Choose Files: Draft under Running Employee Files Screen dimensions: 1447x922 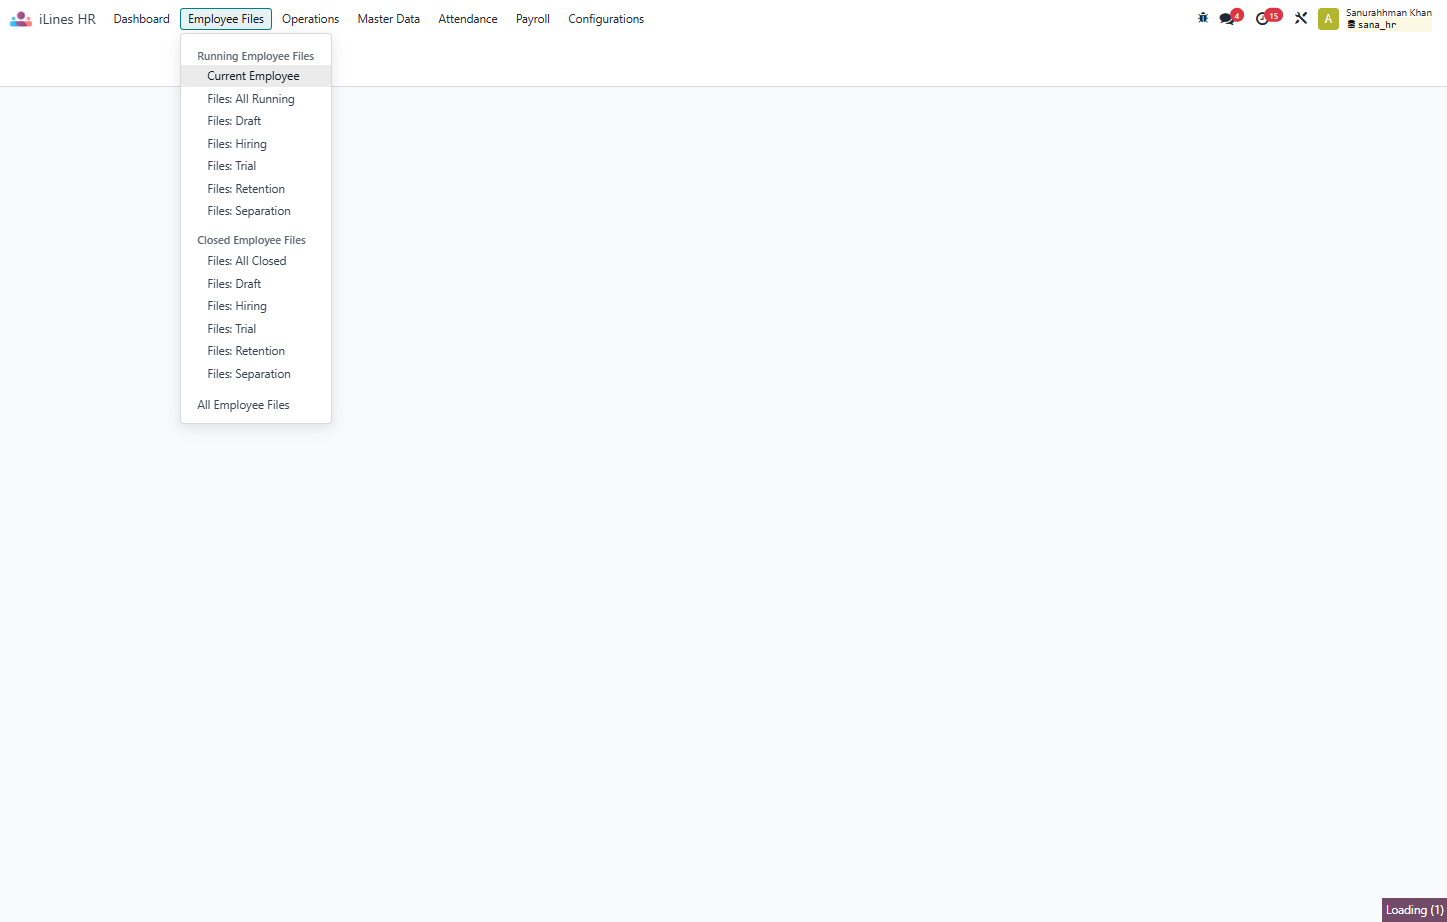[256, 121]
